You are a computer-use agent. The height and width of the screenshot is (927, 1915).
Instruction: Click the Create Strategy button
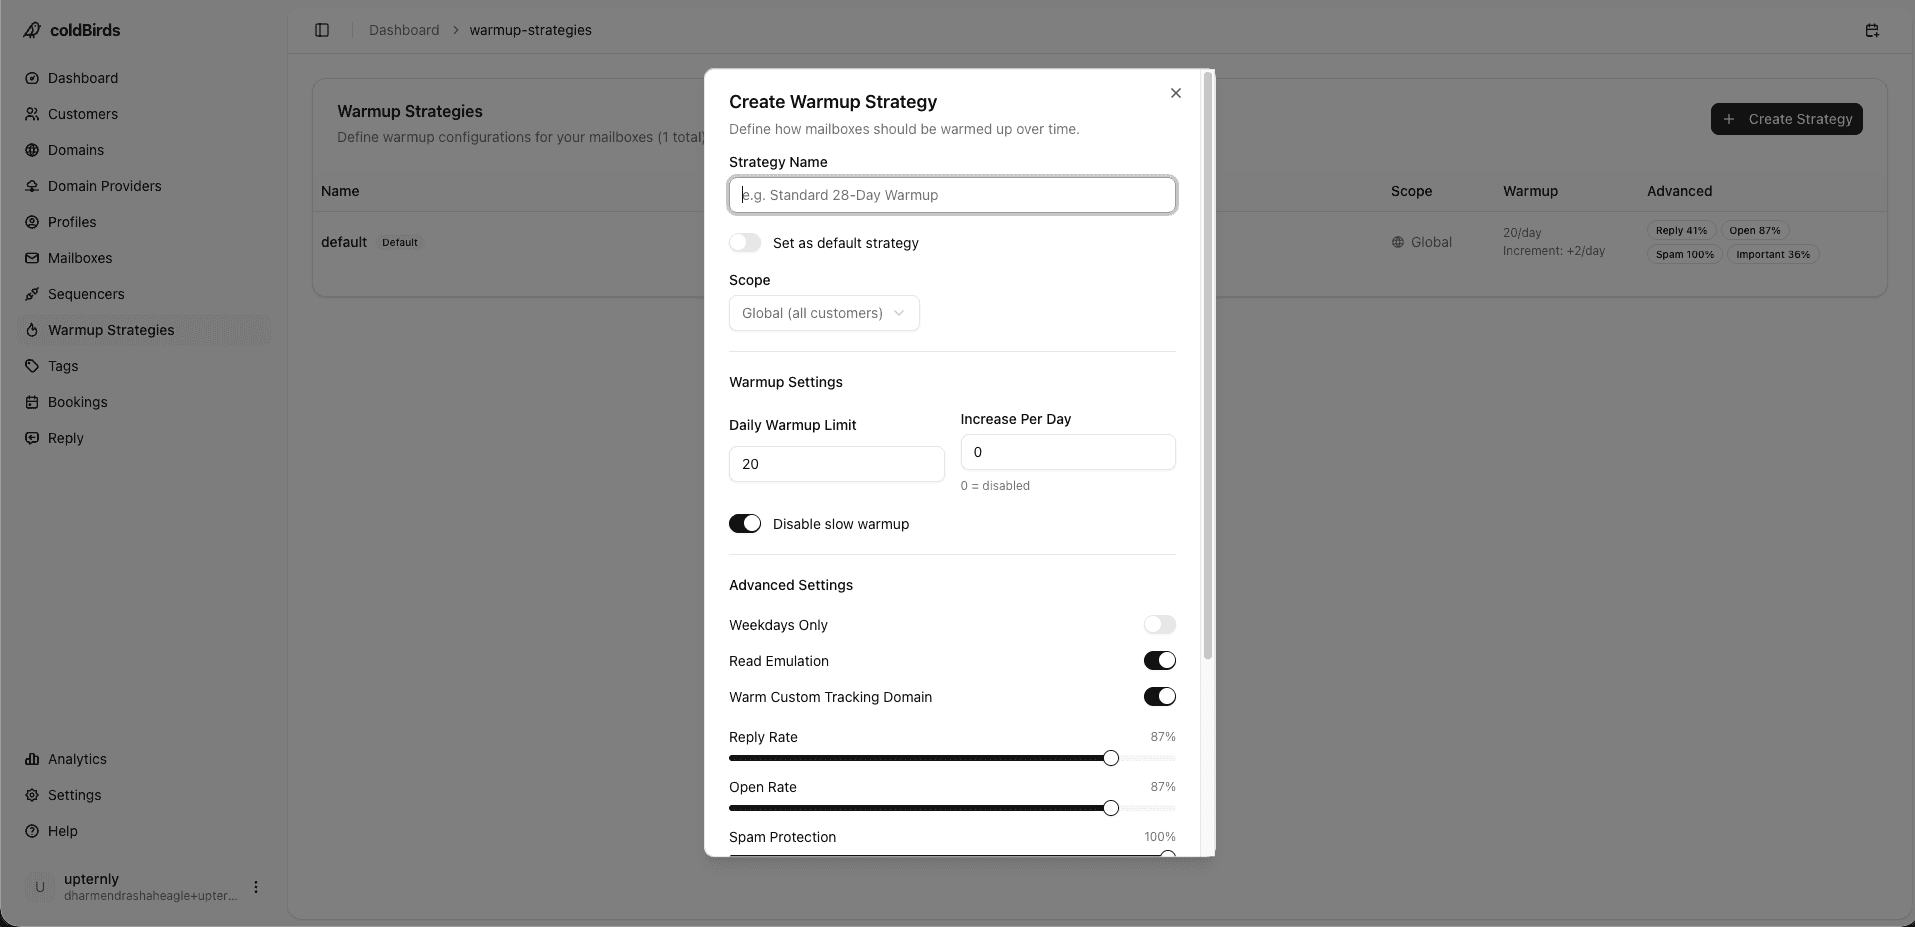[x=1786, y=119]
